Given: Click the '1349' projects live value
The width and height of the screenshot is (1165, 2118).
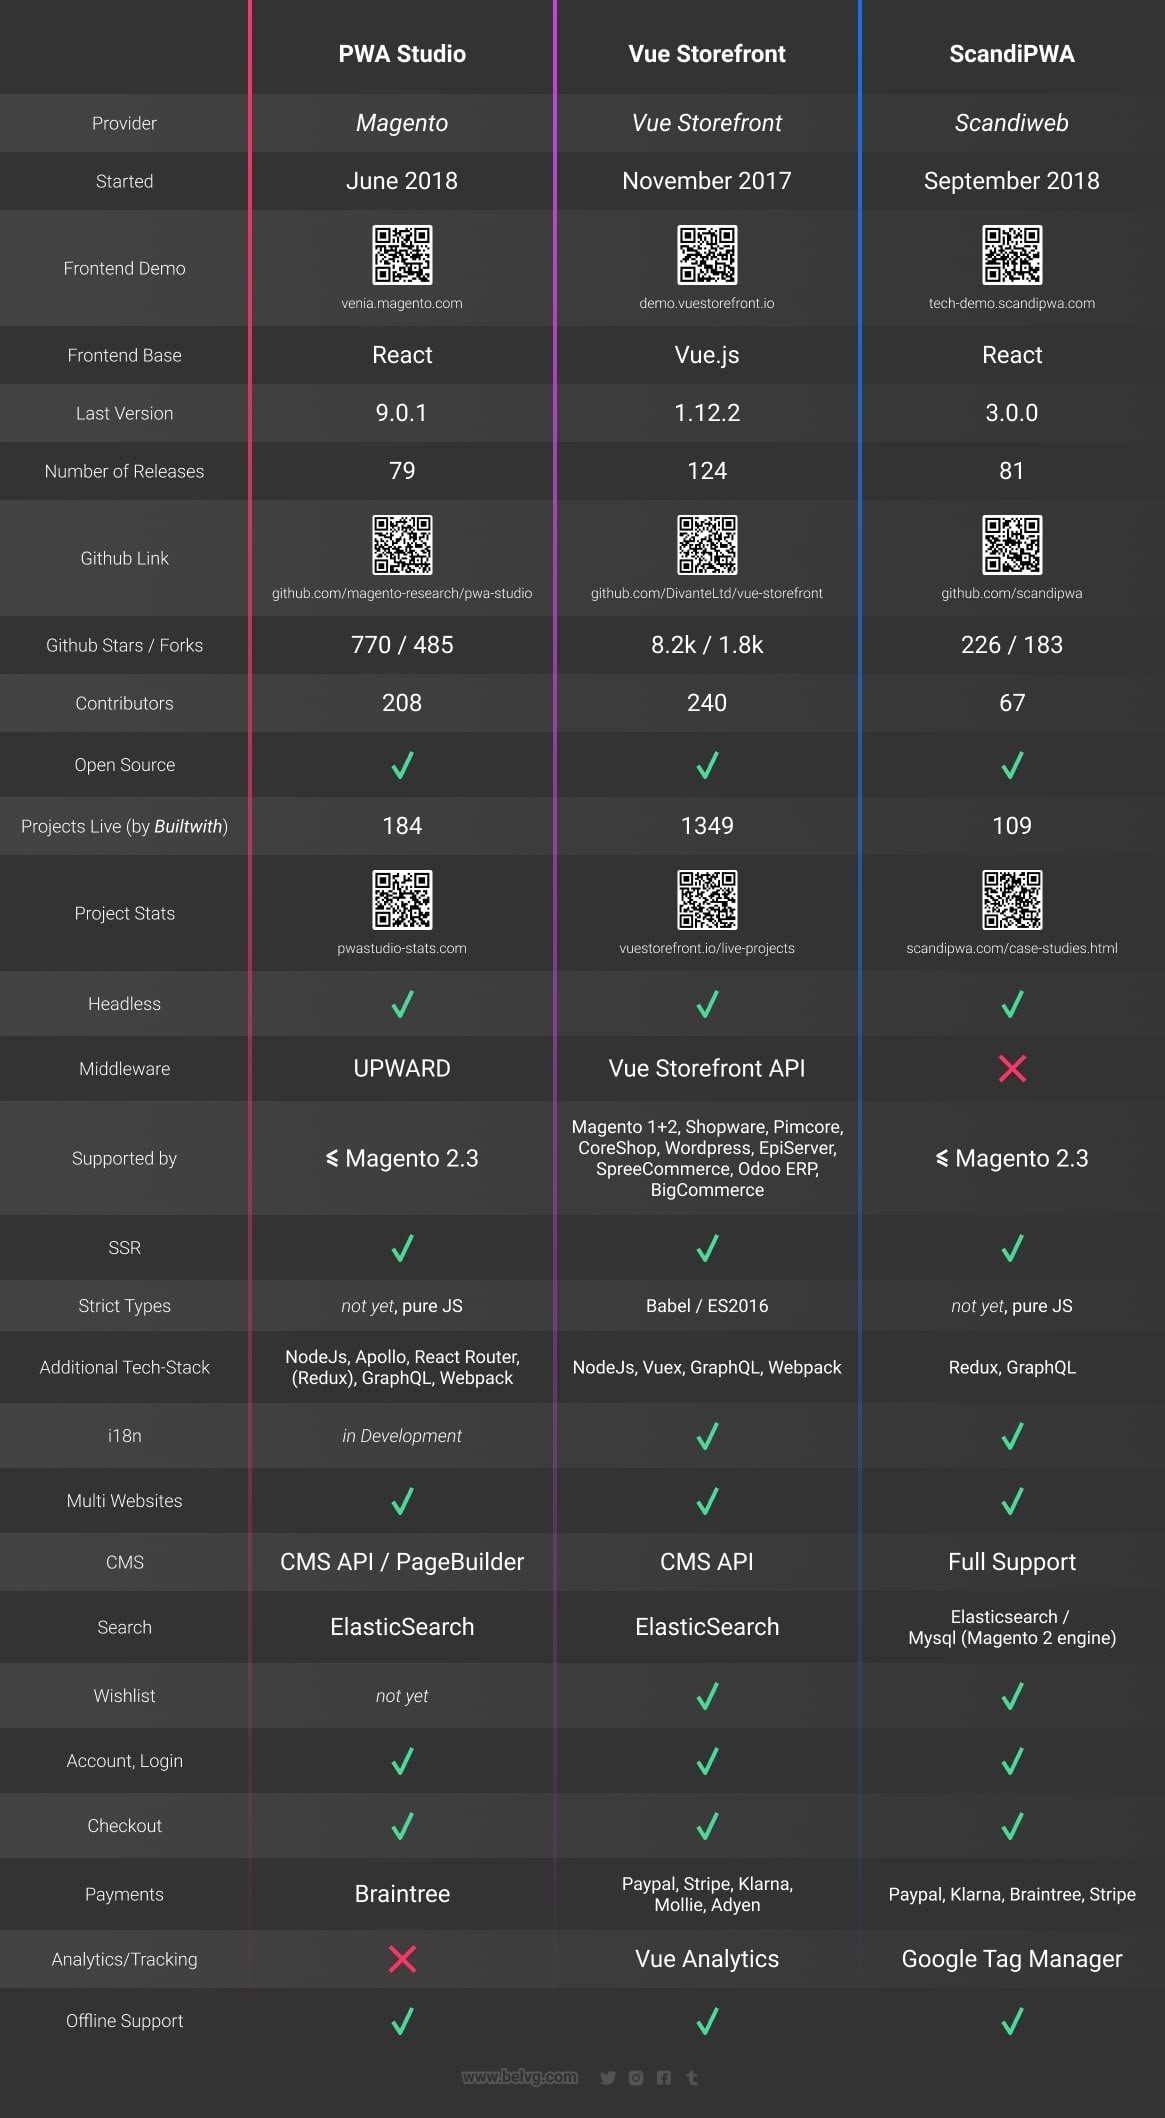Looking at the screenshot, I should click(707, 826).
